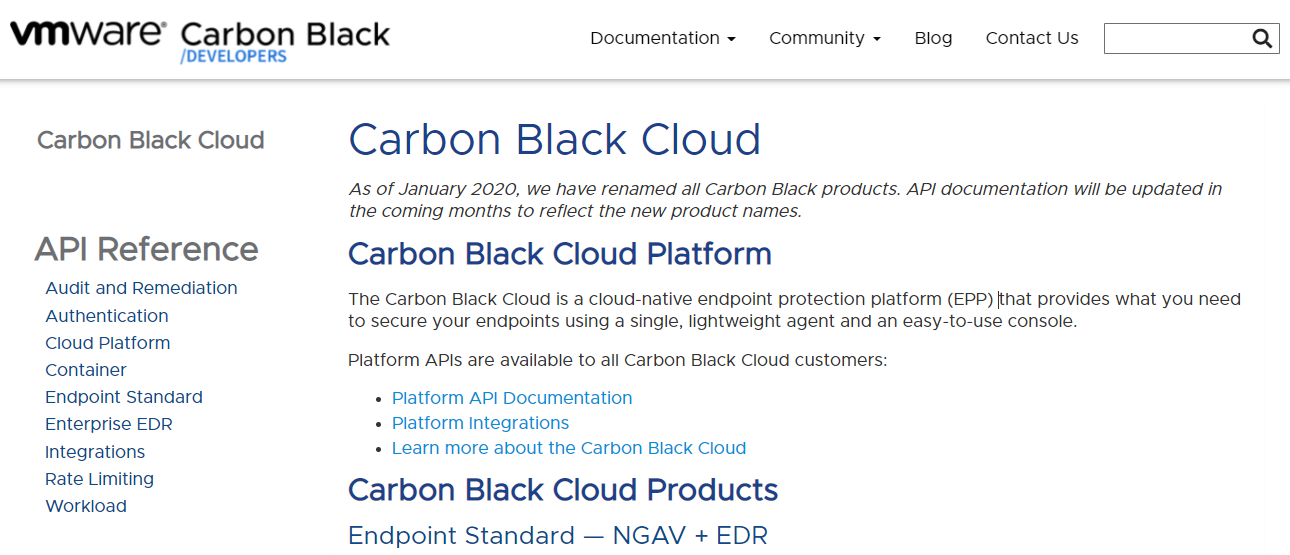Open the Contact Us page
This screenshot has width=1290, height=555.
pyautogui.click(x=1032, y=38)
